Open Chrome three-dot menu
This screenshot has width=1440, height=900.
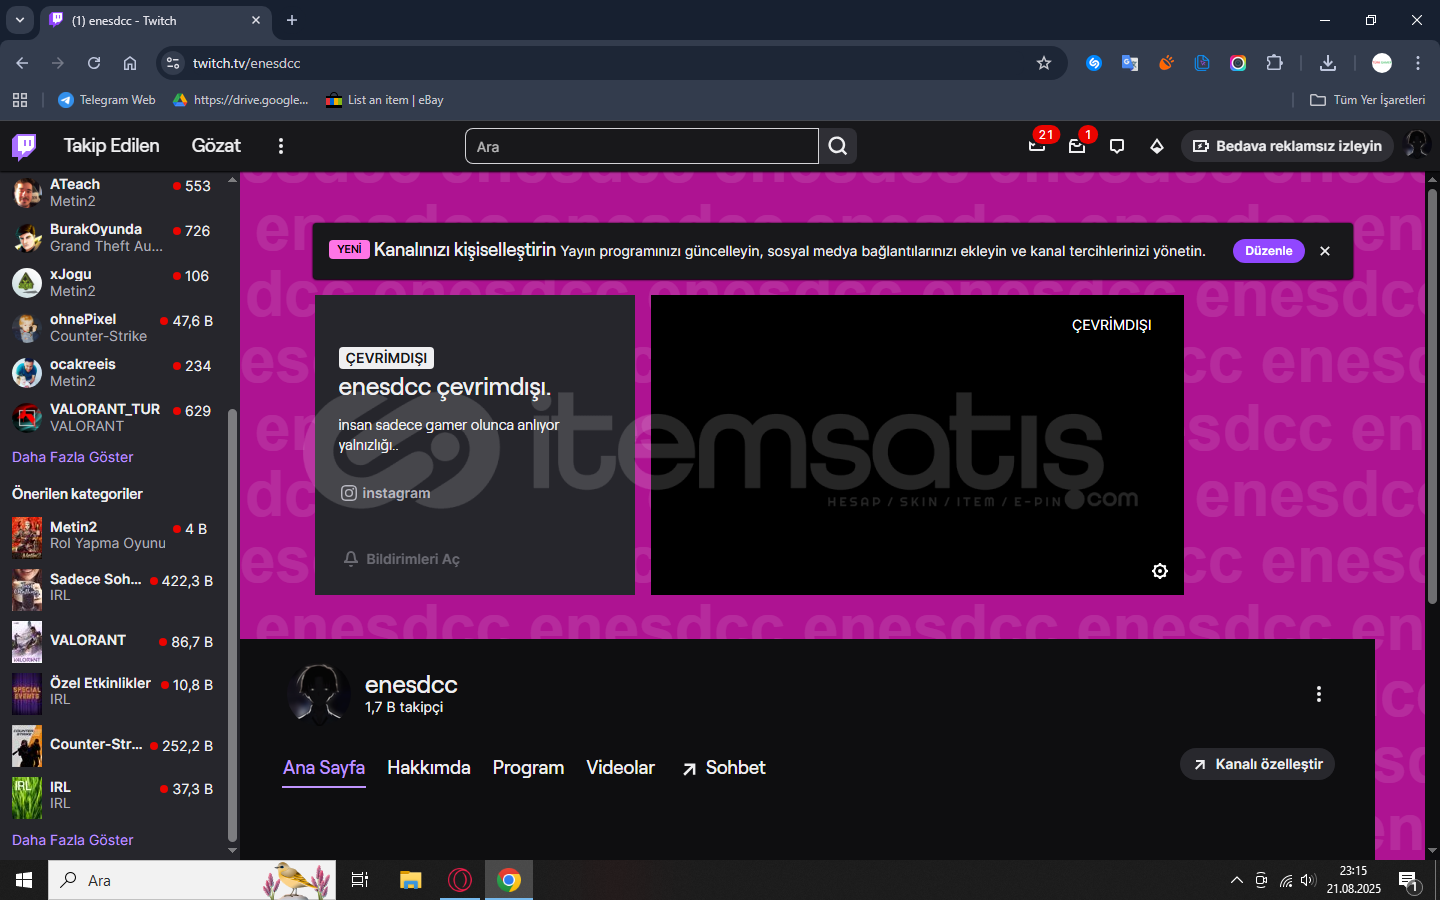pos(1418,63)
